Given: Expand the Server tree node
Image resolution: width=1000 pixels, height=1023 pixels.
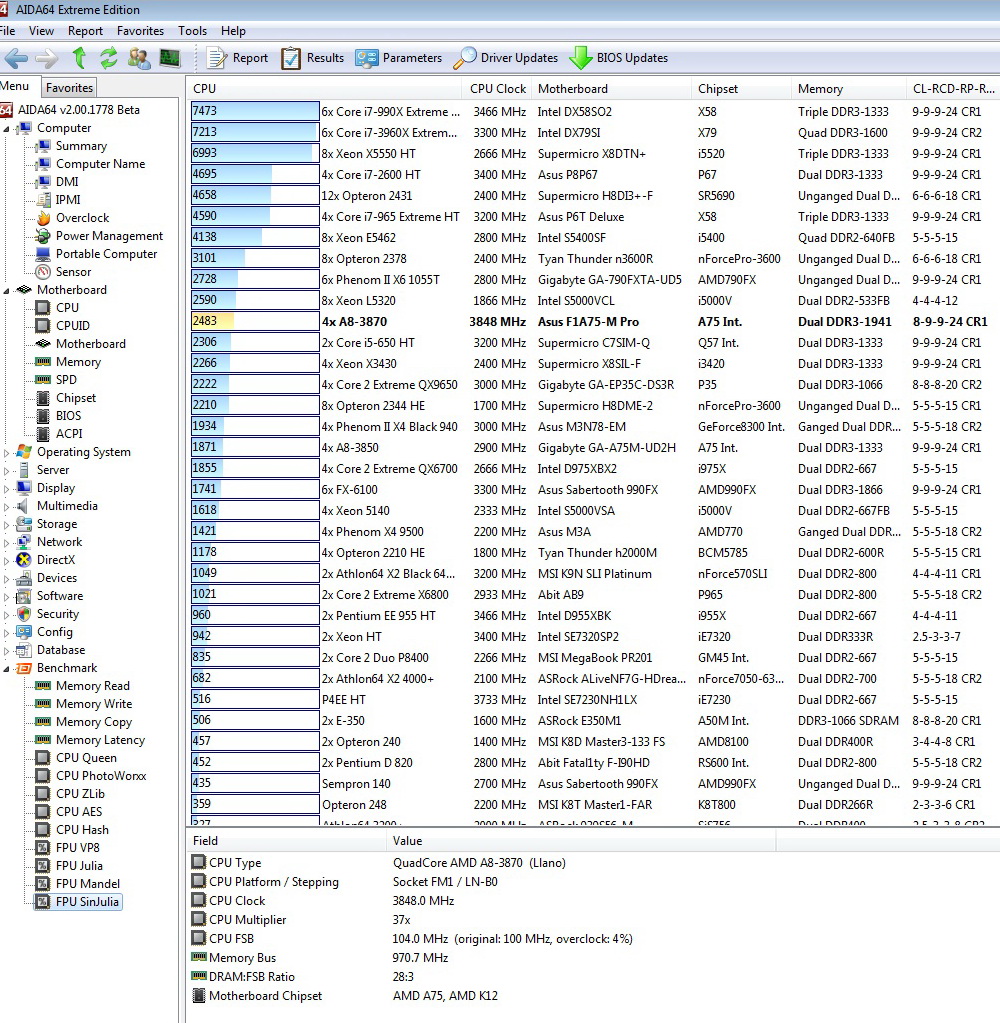Looking at the screenshot, I should pyautogui.click(x=7, y=470).
